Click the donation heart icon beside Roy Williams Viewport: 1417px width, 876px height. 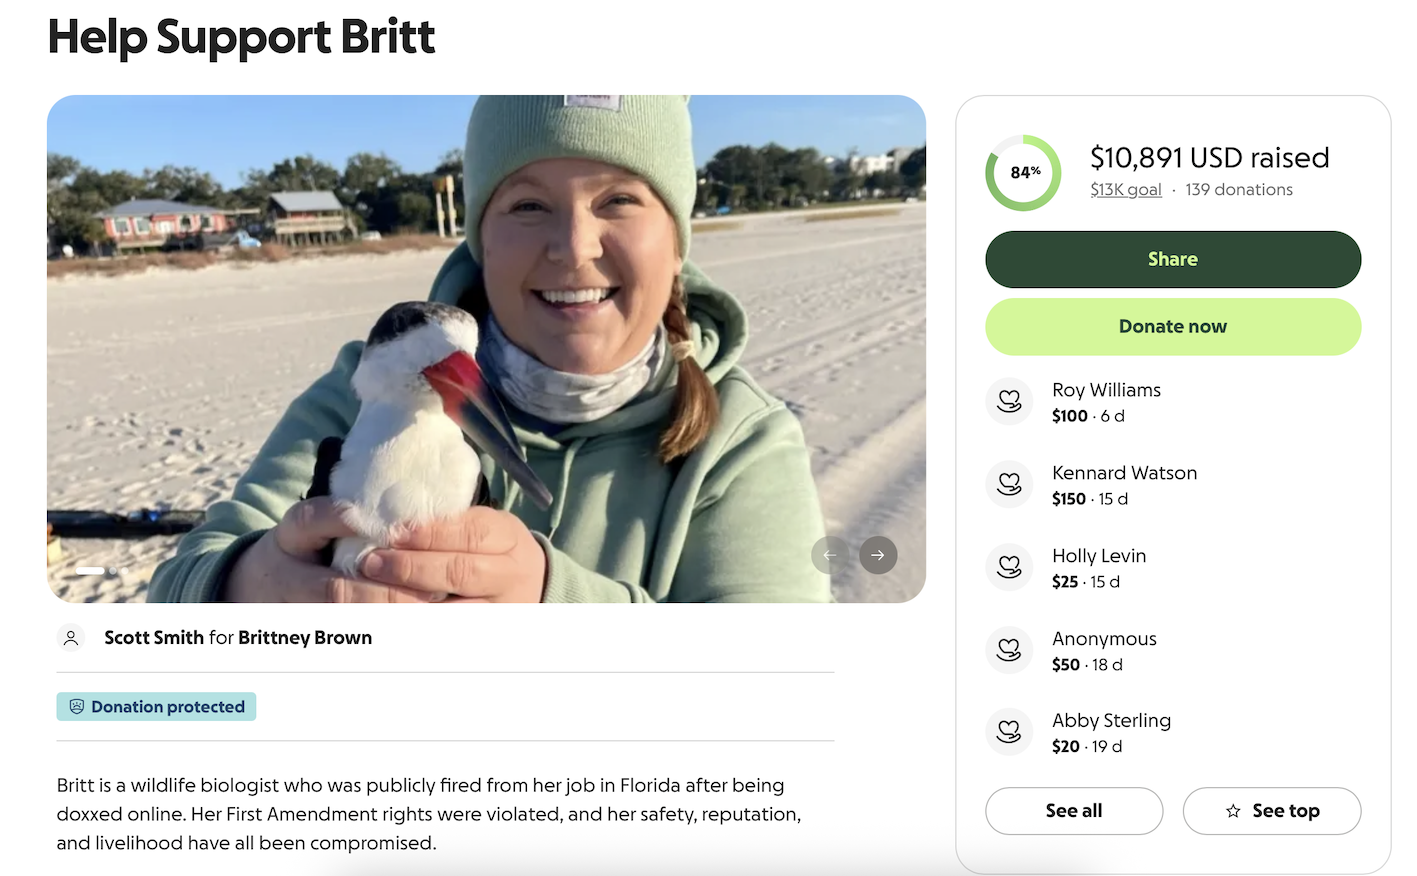click(x=1009, y=401)
